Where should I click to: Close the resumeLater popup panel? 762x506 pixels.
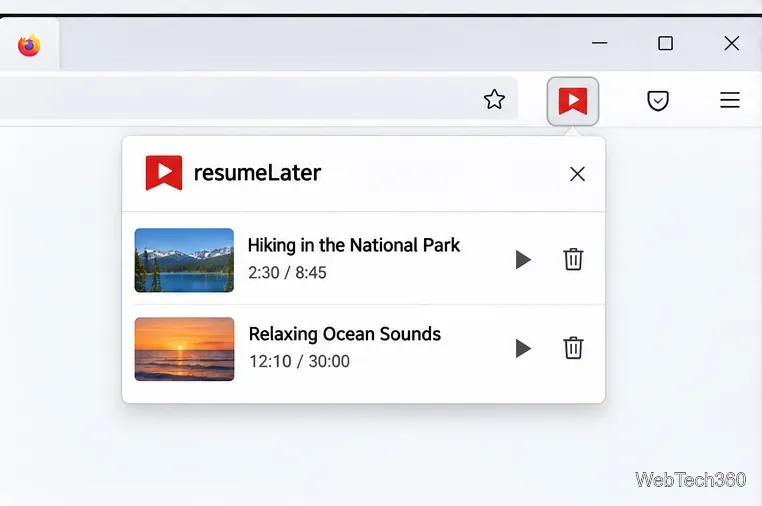(x=577, y=174)
